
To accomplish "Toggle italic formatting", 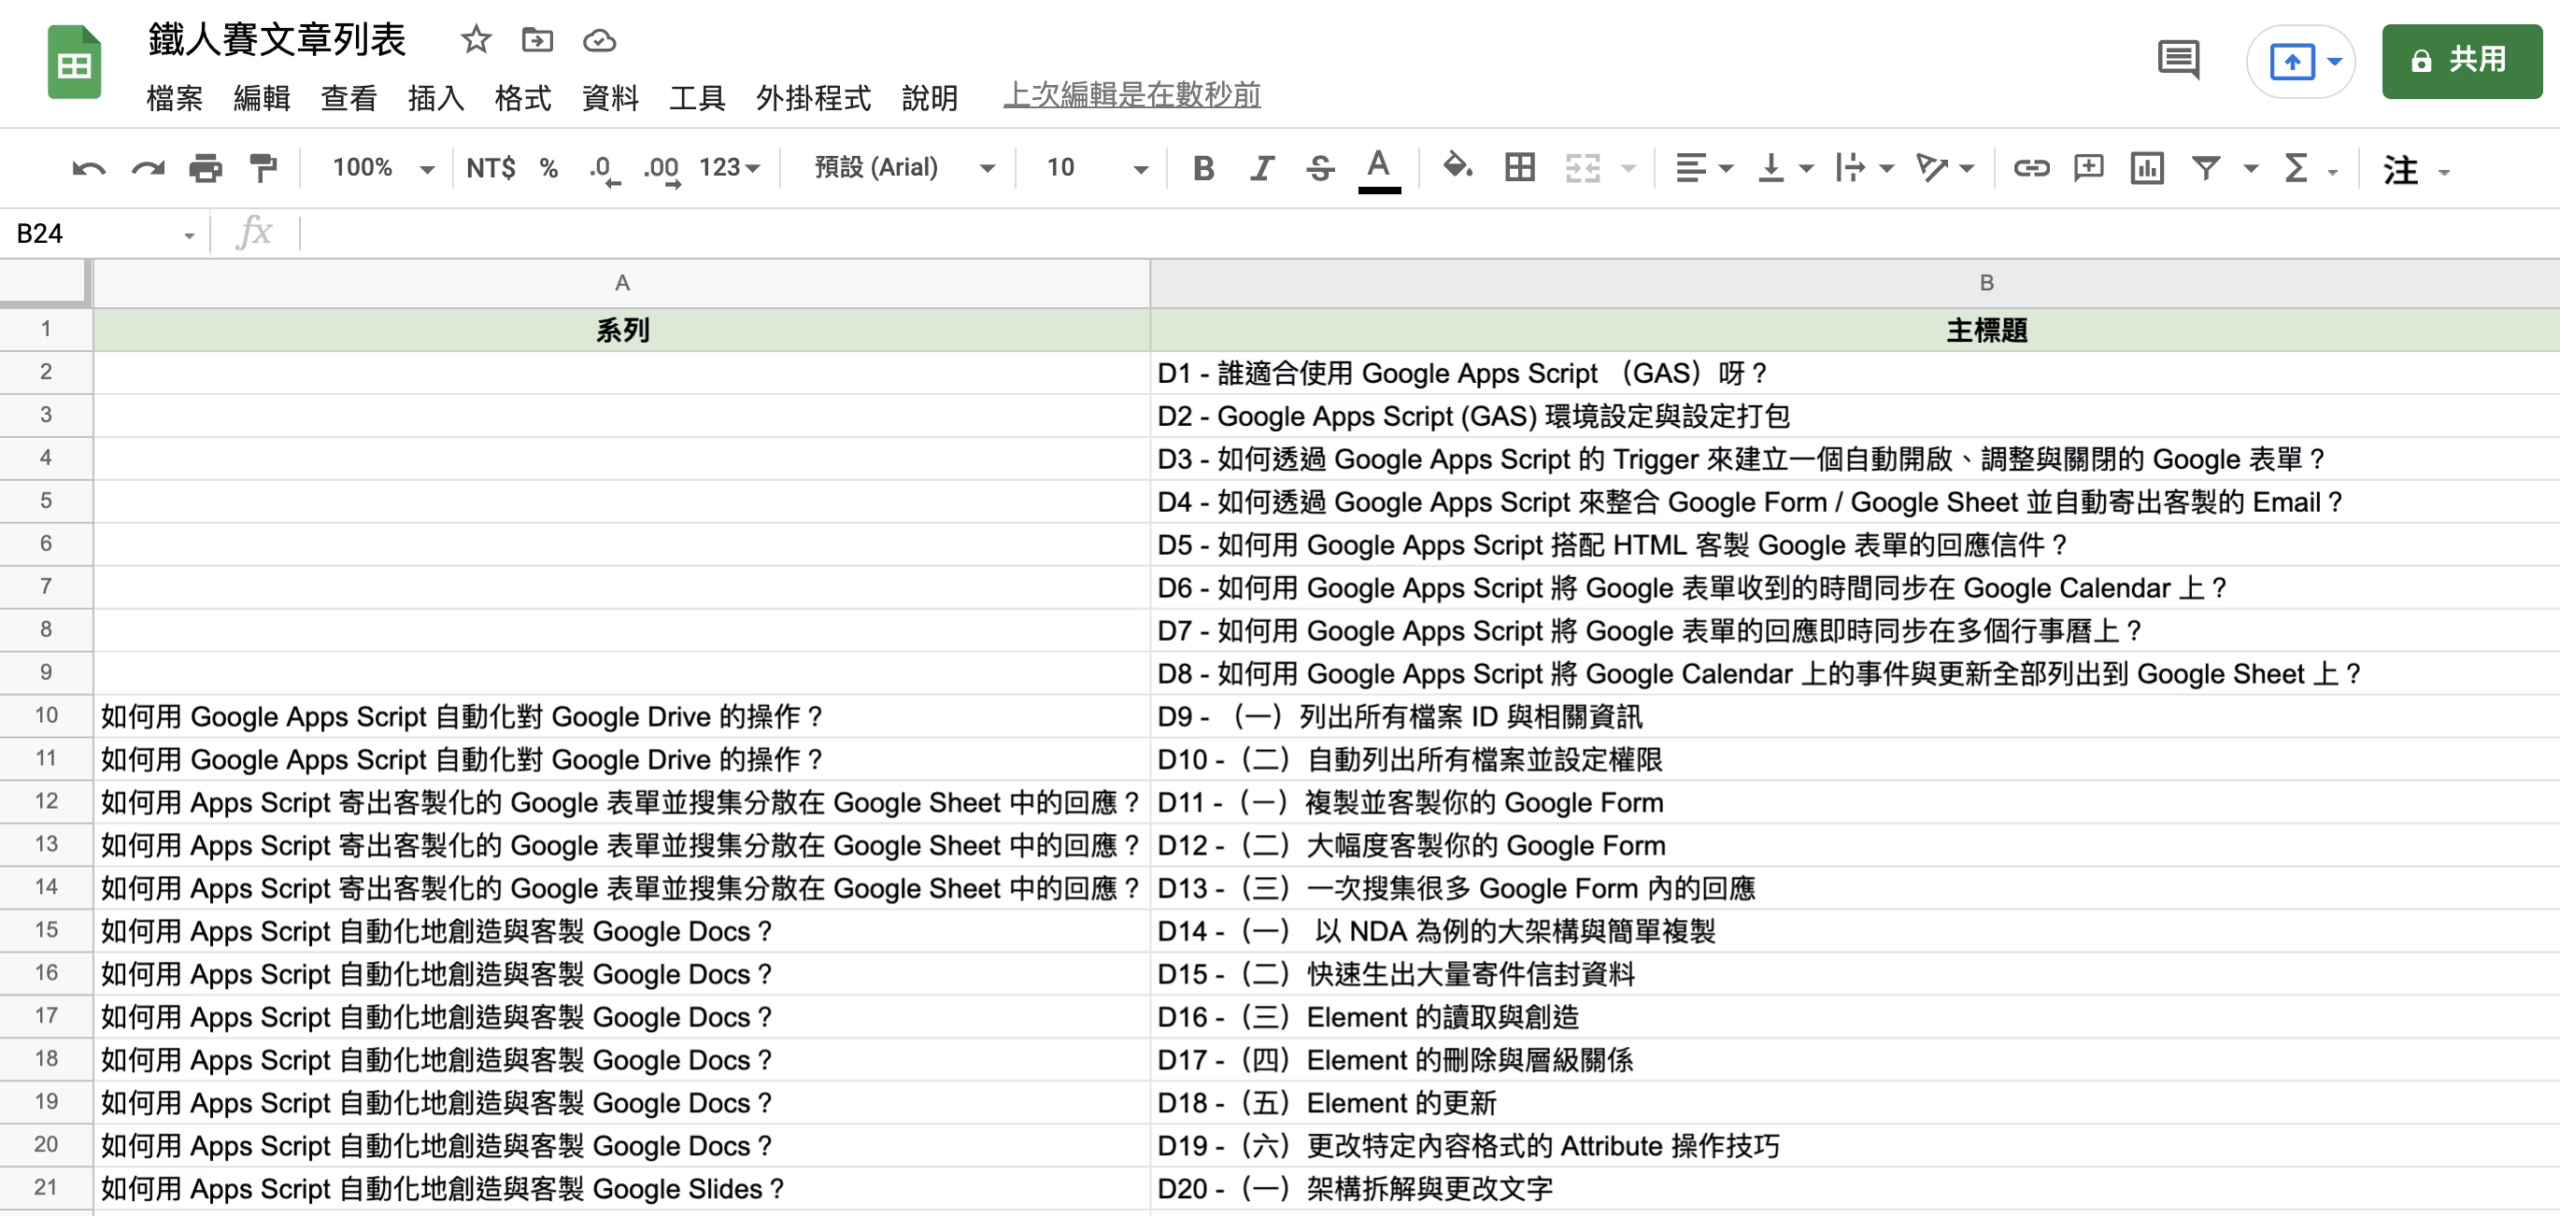I will click(x=1262, y=168).
